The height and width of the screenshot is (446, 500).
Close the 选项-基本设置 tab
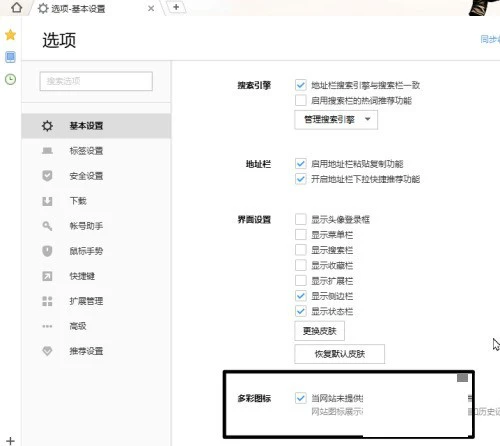(x=151, y=9)
